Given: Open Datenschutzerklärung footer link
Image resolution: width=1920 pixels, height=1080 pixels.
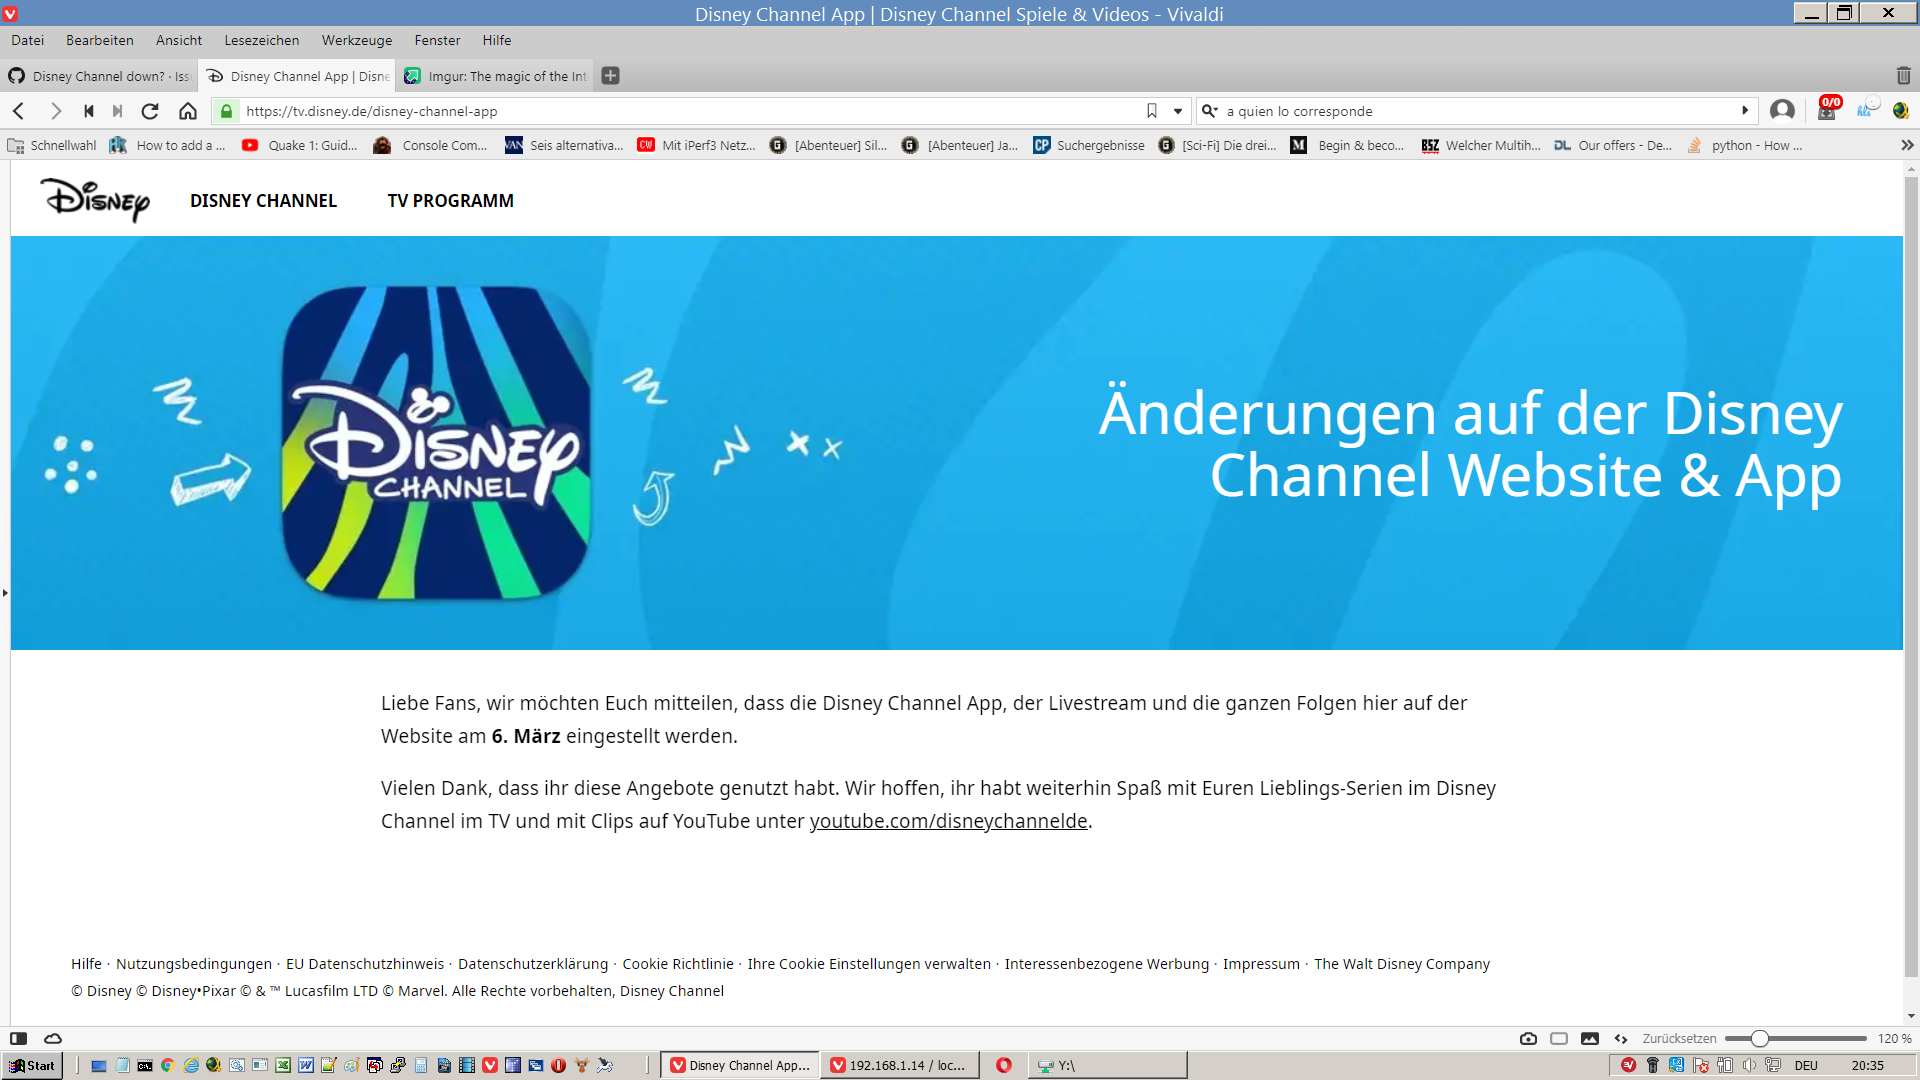Looking at the screenshot, I should click(x=533, y=964).
